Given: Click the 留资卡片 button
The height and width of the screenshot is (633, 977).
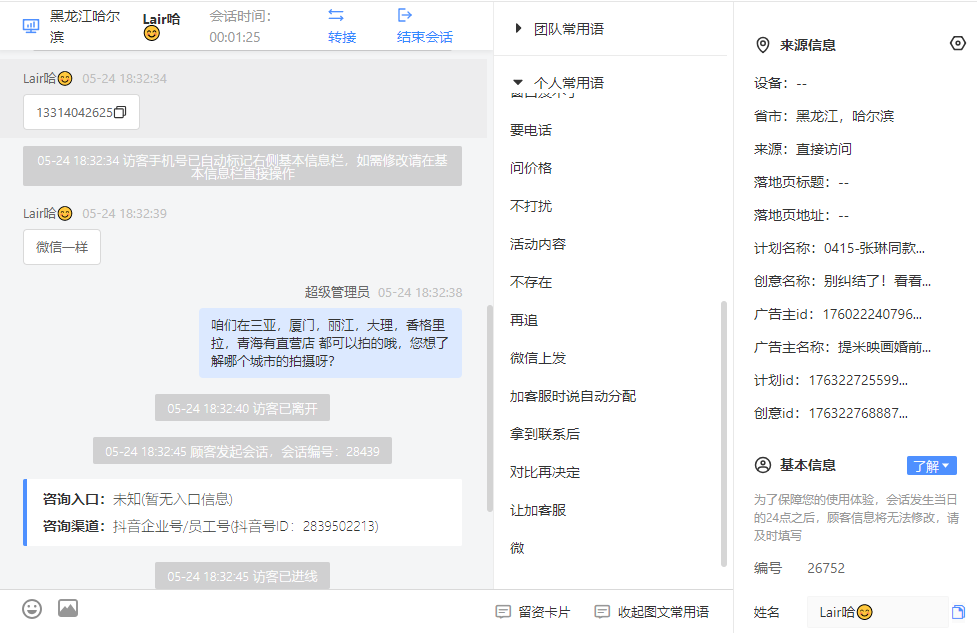Looking at the screenshot, I should (533, 612).
